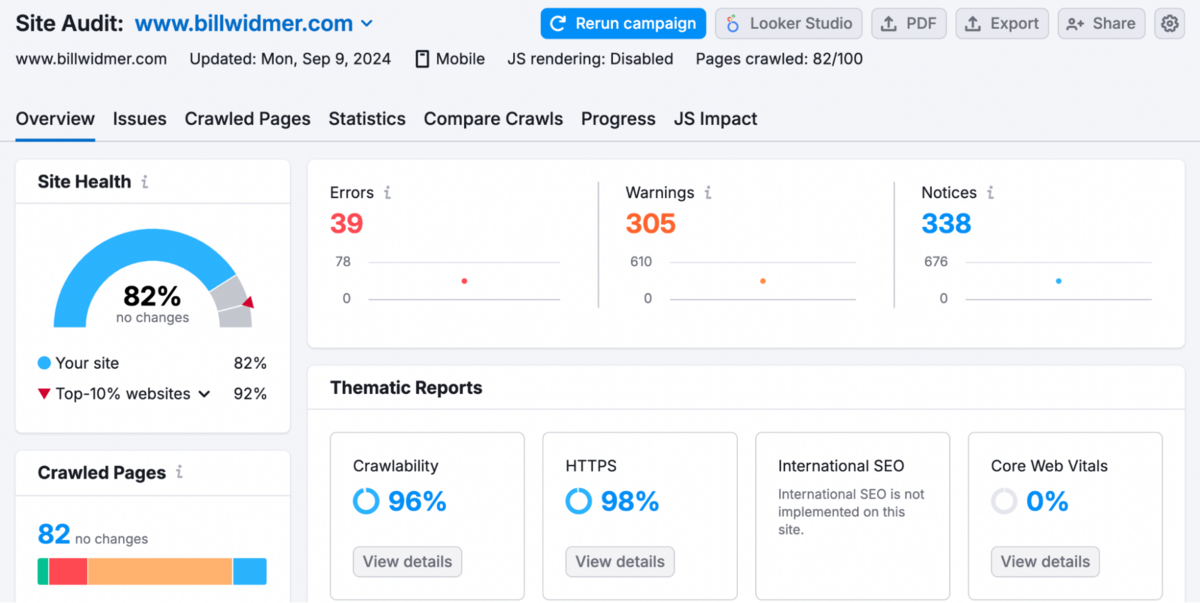Image resolution: width=1200 pixels, height=603 pixels.
Task: Click blue dot on Notices chart
Action: click(x=1058, y=281)
